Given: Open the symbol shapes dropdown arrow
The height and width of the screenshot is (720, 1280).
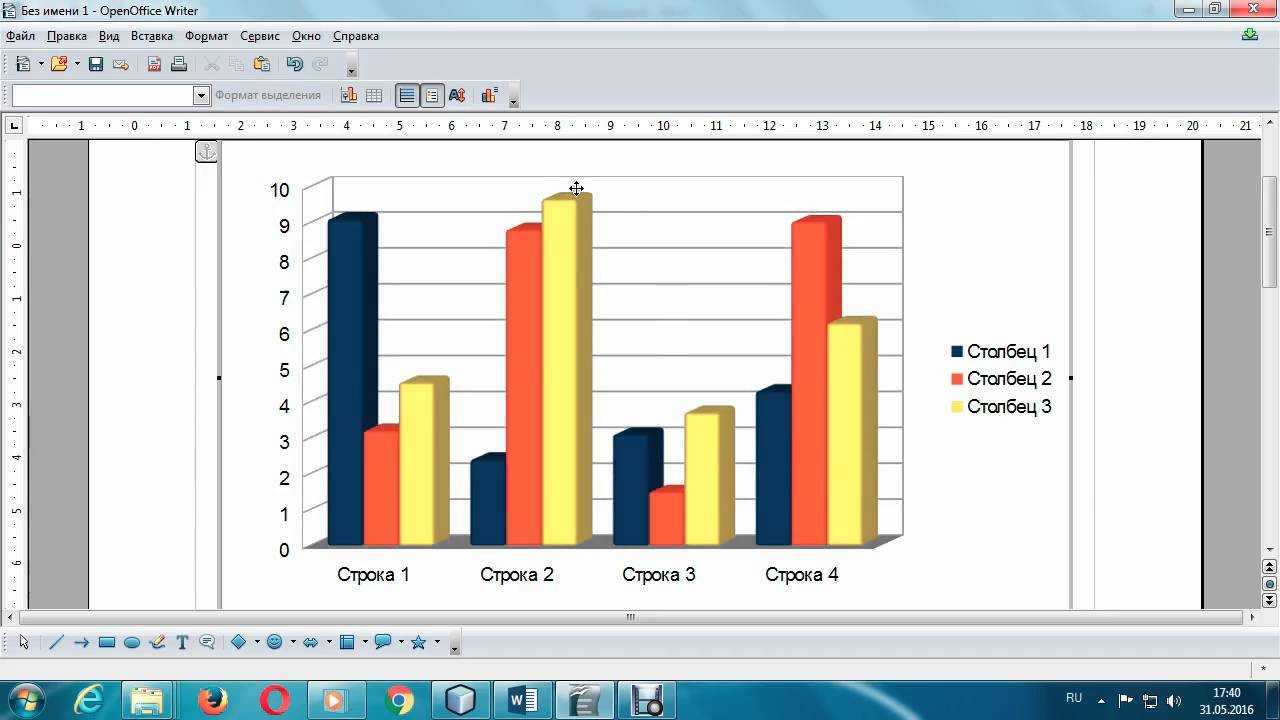Looking at the screenshot, I should pyautogui.click(x=293, y=642).
